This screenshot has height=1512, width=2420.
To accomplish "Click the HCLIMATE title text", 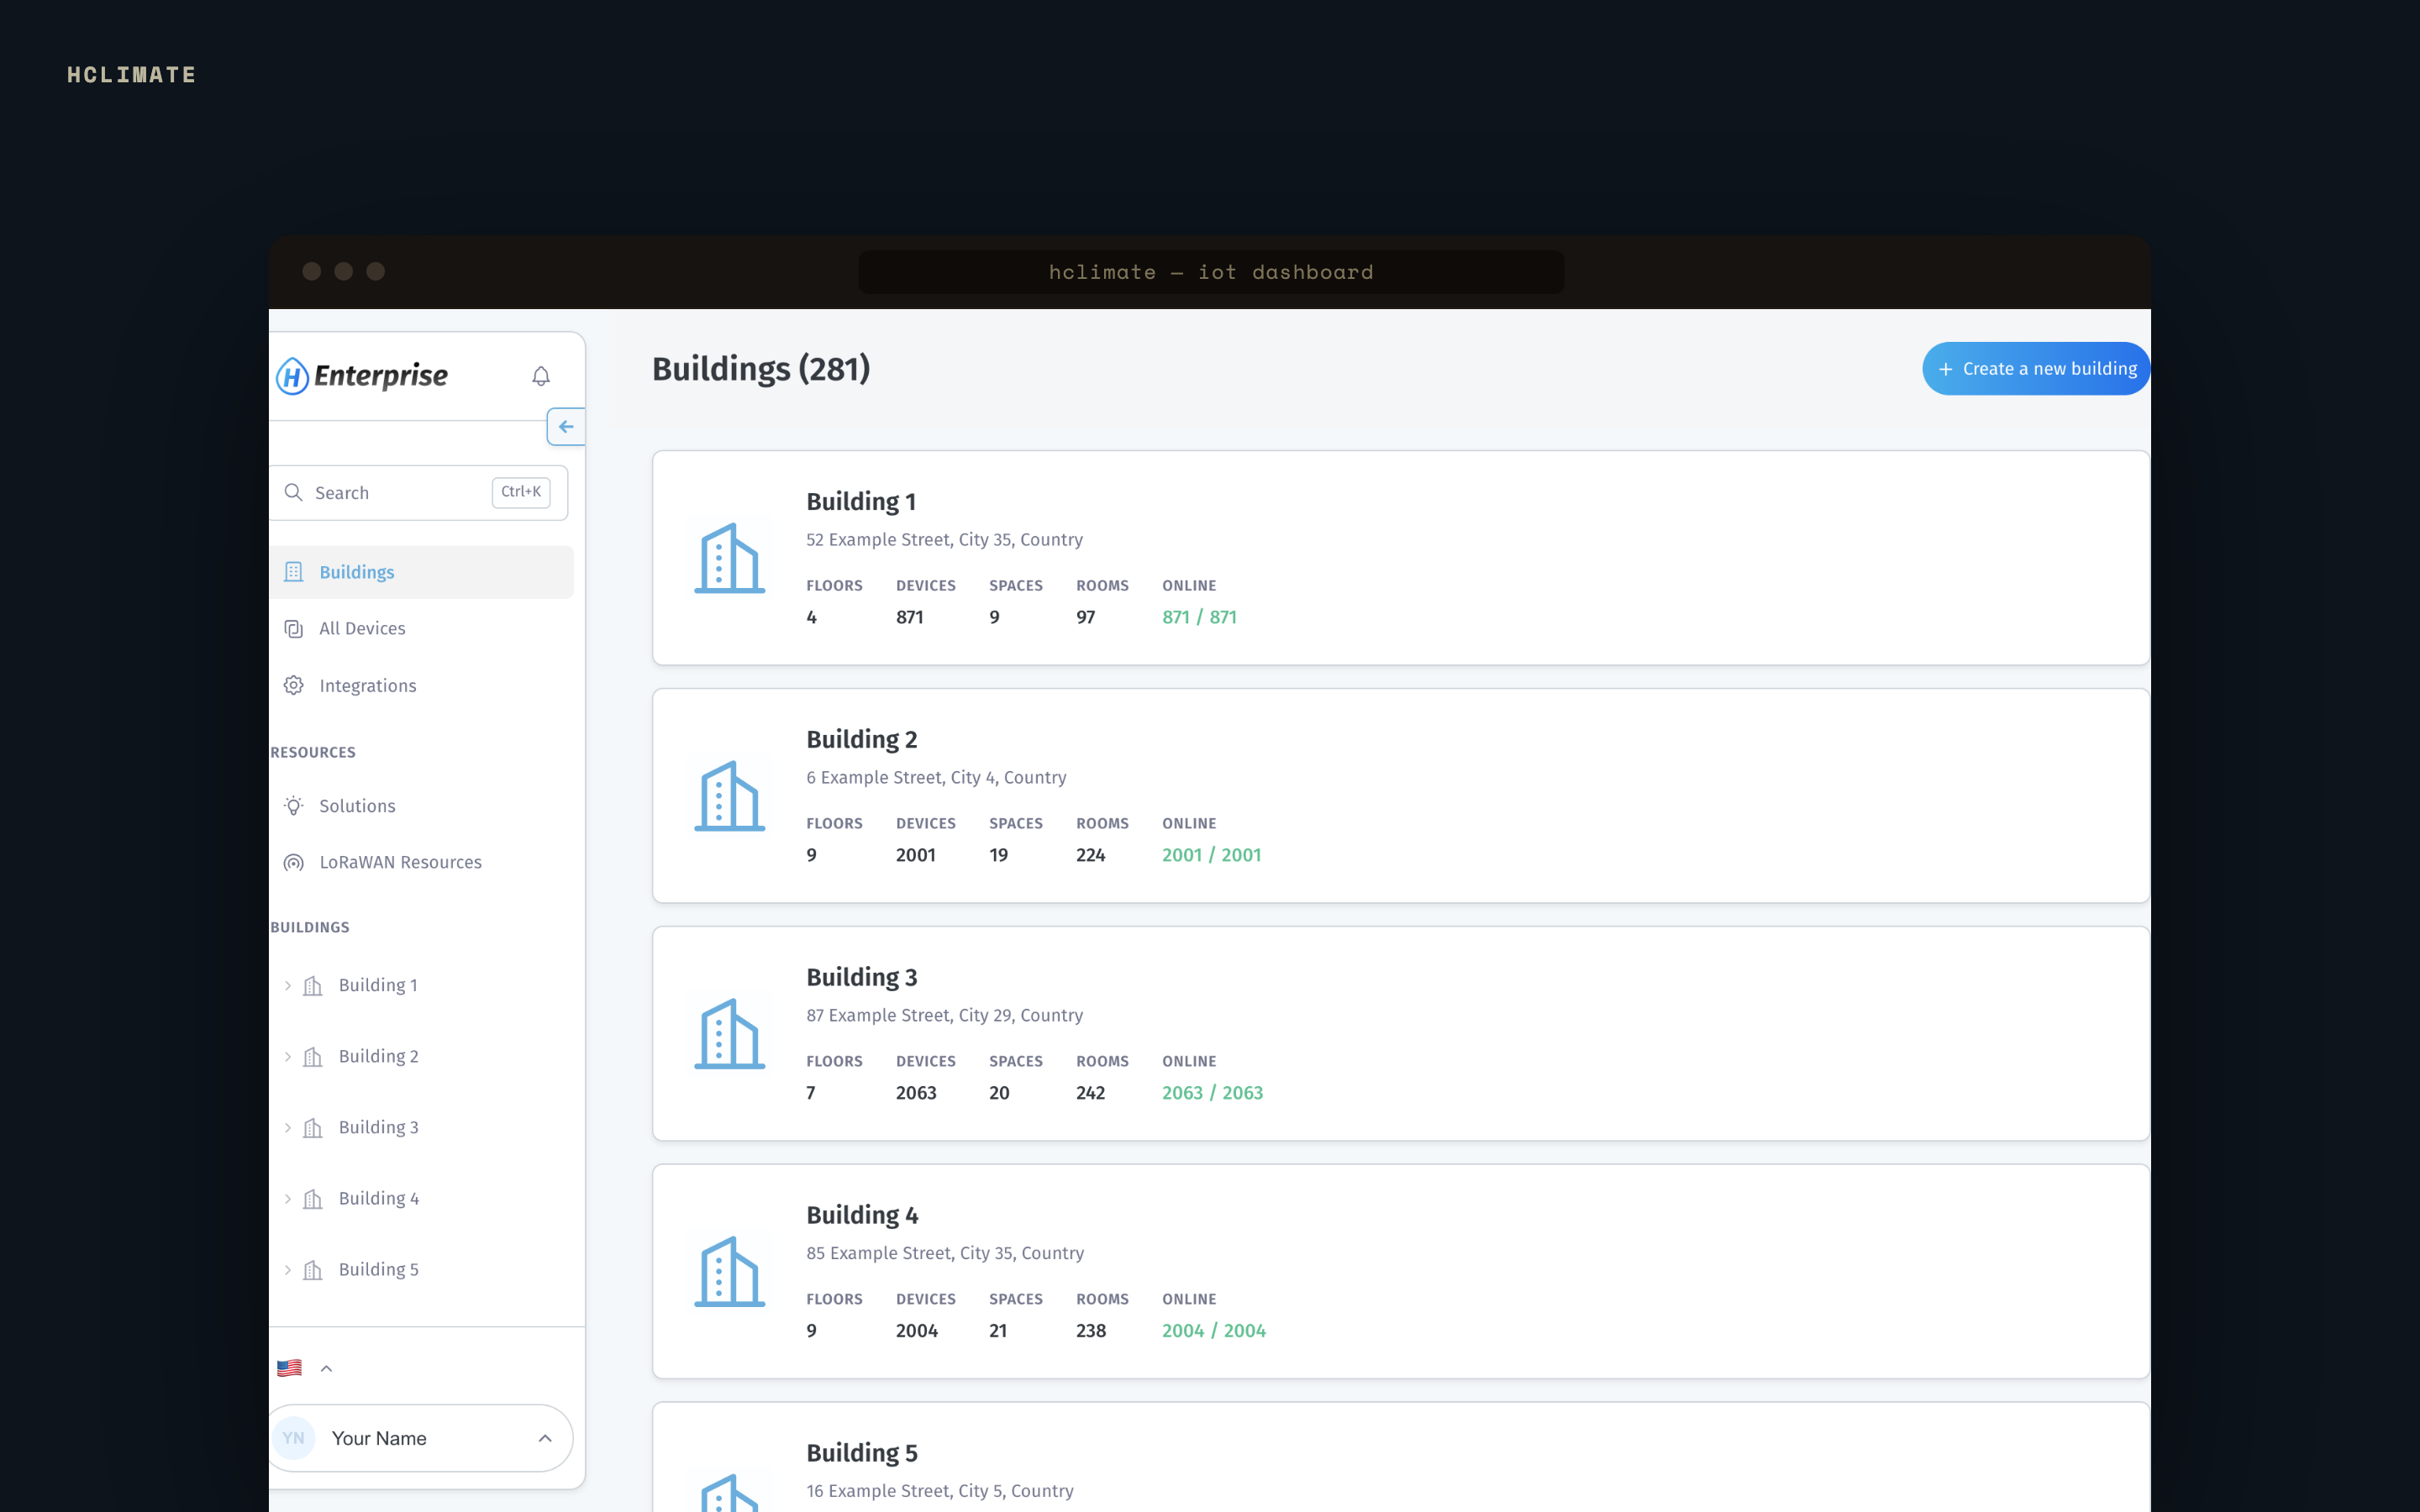I will pos(131,75).
